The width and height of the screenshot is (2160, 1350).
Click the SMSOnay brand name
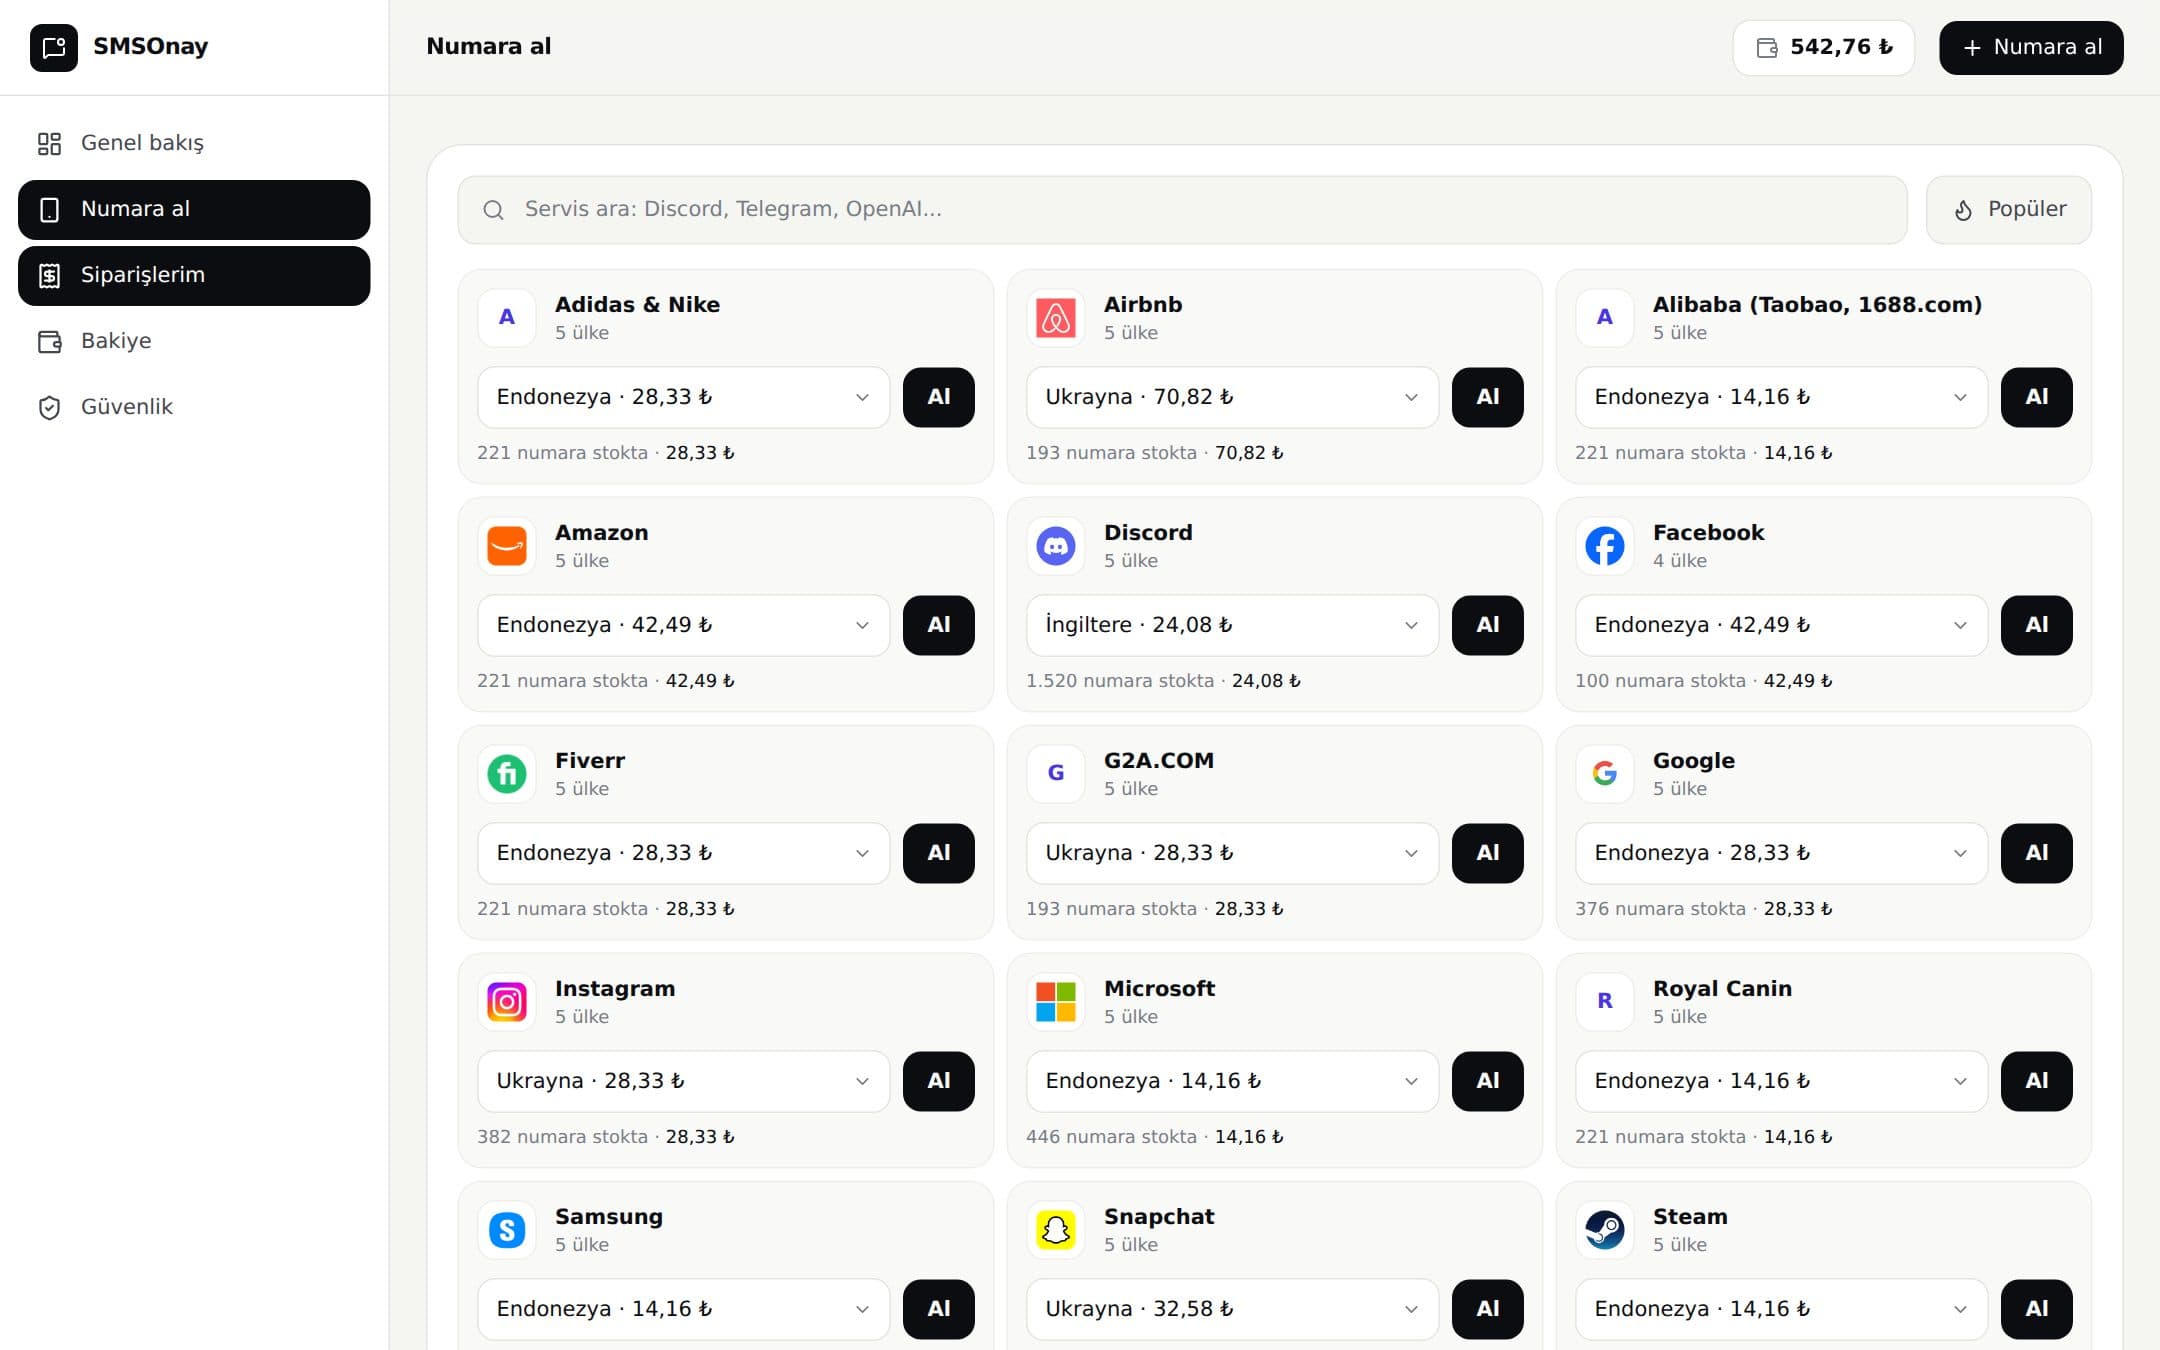click(150, 47)
